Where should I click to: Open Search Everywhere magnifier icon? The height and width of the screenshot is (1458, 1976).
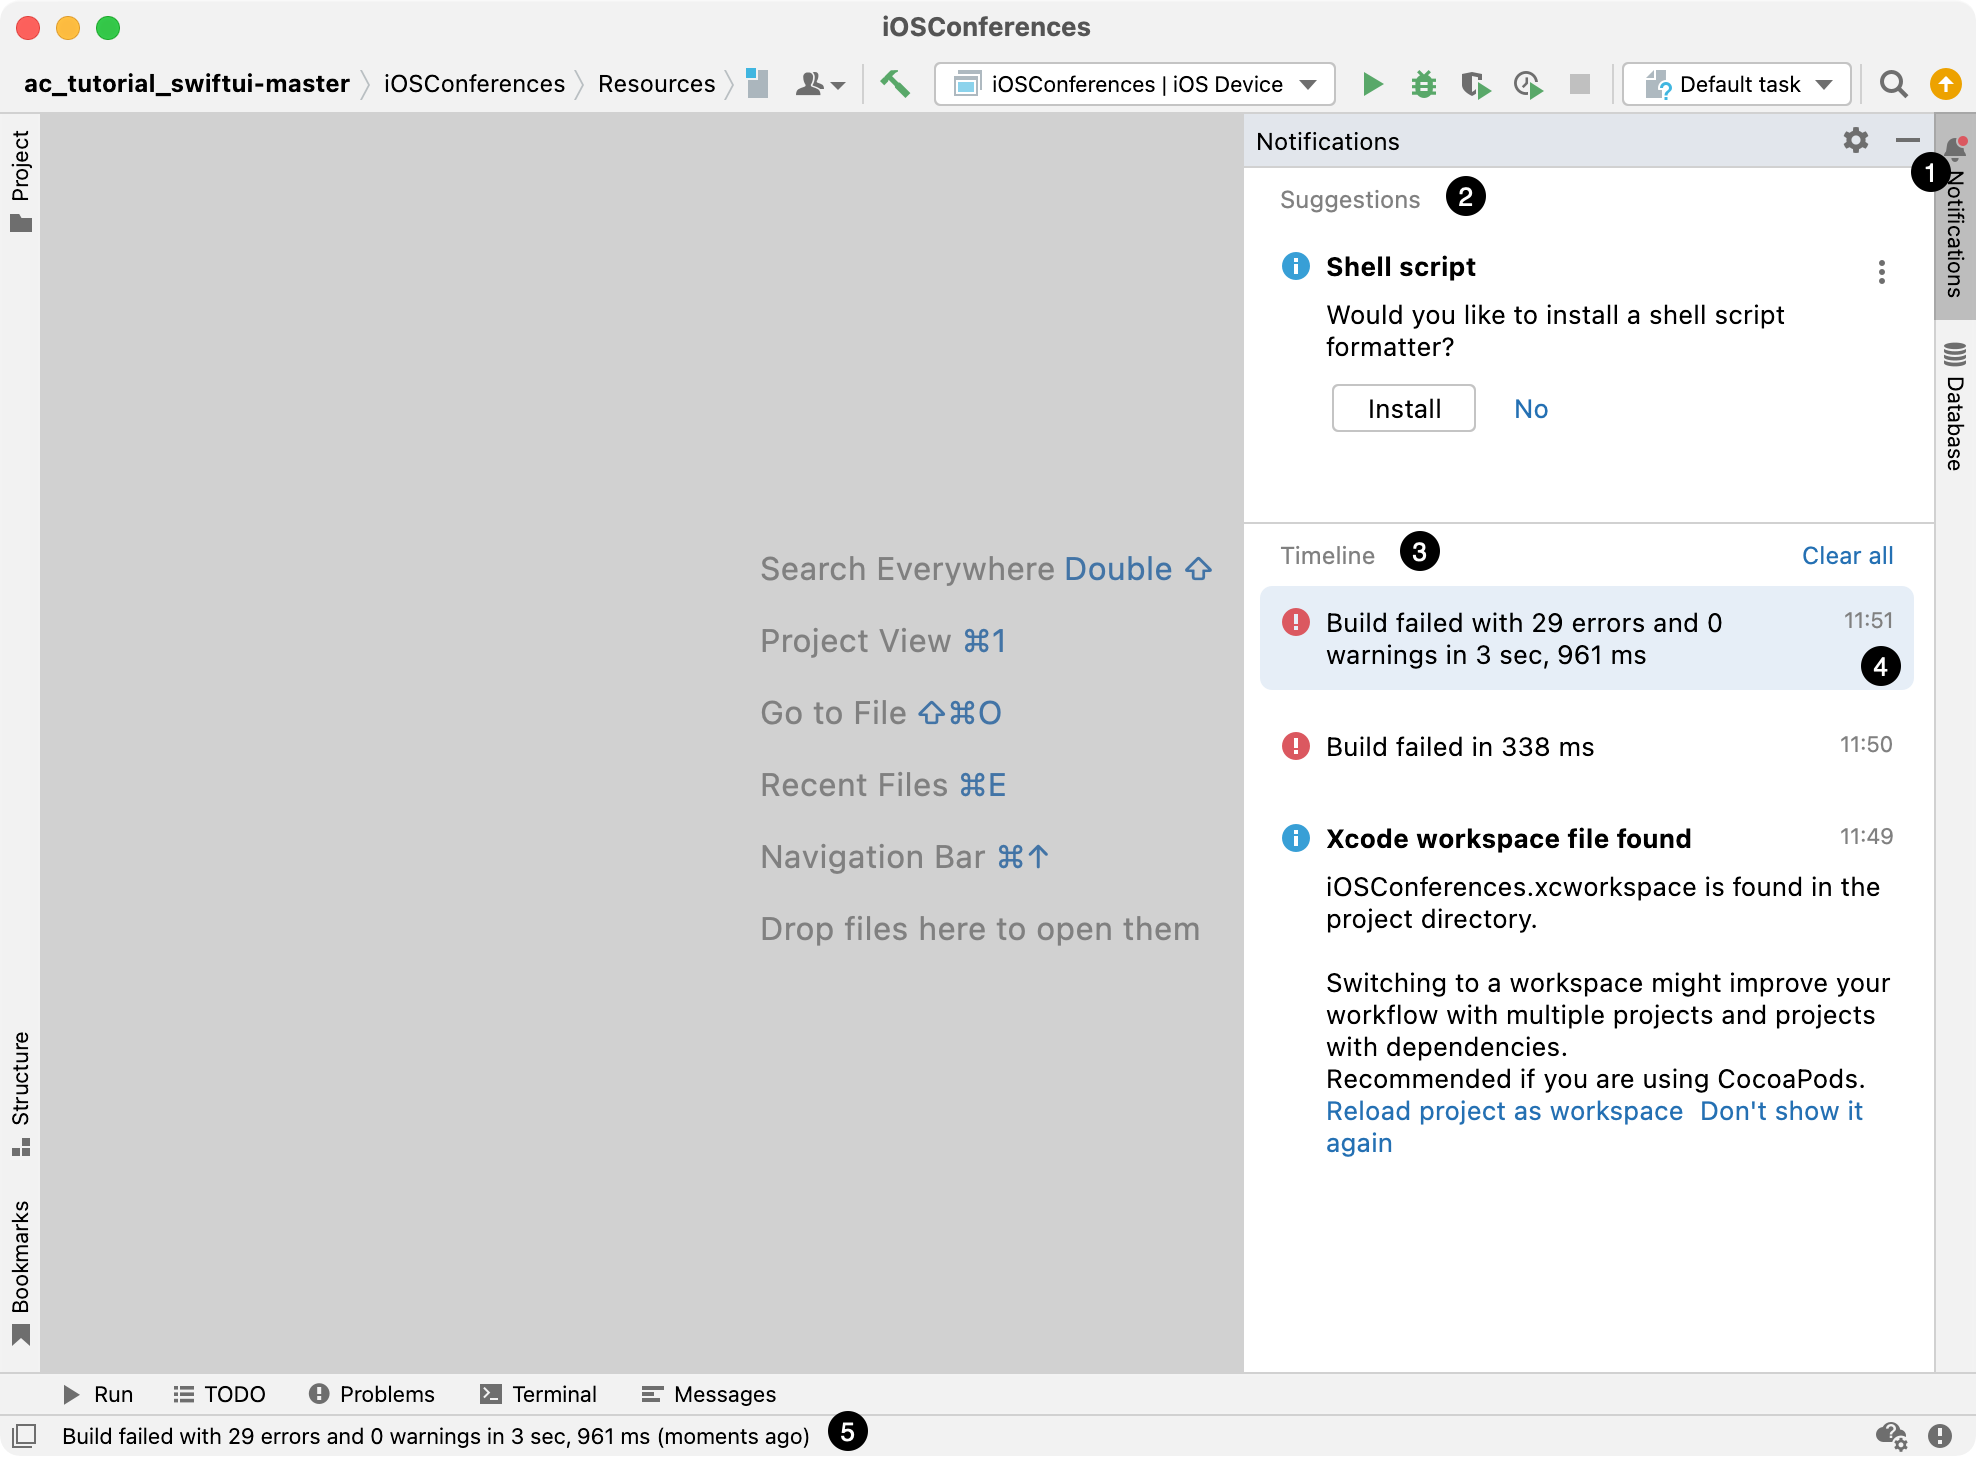1893,84
